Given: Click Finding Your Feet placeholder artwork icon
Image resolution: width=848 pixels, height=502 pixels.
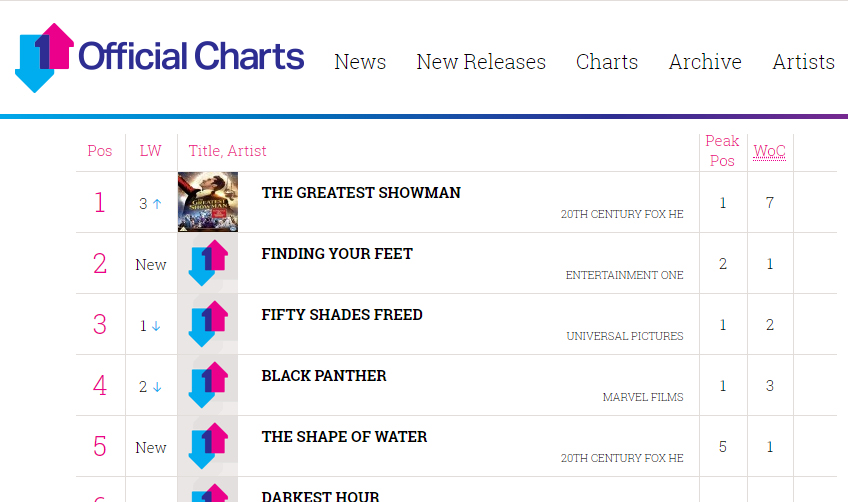Looking at the screenshot, I should [208, 264].
